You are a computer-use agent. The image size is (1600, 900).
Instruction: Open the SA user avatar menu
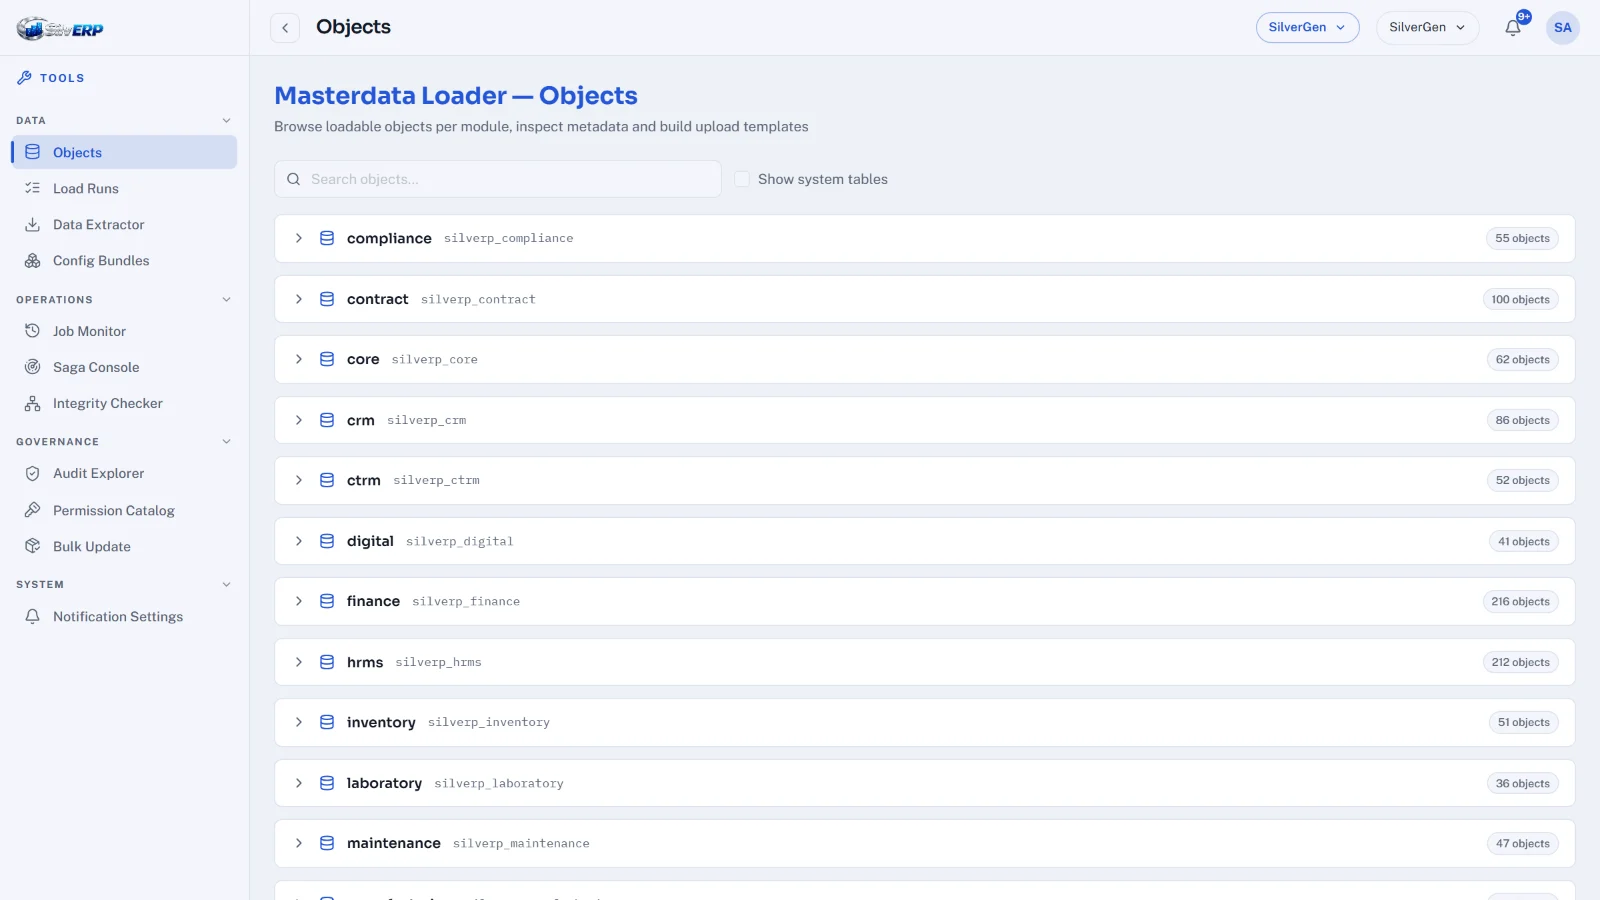[x=1563, y=28]
